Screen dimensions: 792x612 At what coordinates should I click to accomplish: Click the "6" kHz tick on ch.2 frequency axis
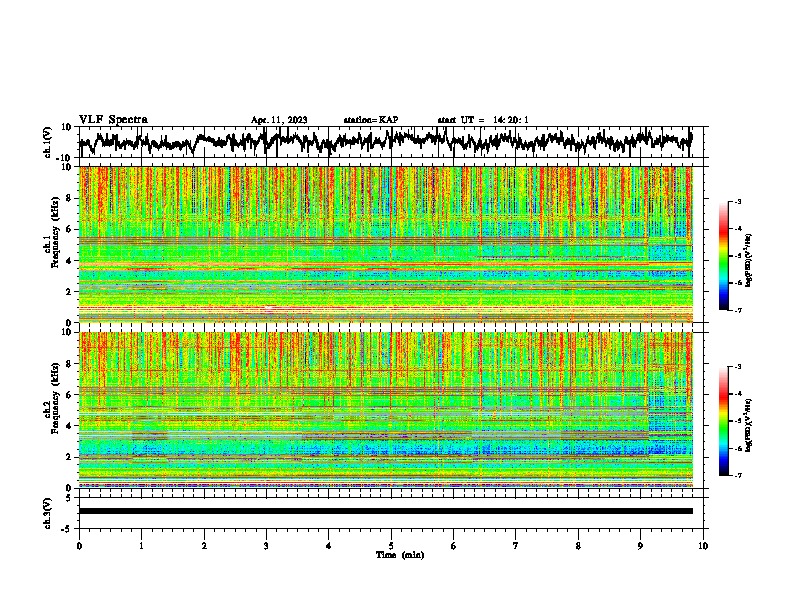[x=69, y=395]
